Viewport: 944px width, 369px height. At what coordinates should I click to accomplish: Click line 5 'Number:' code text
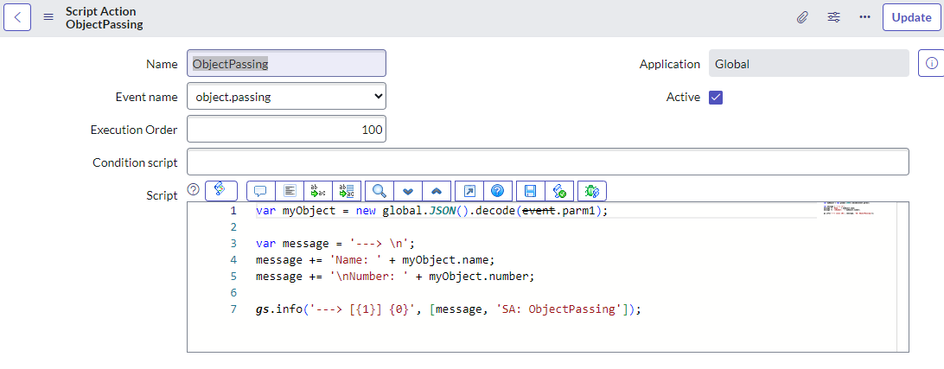pyautogui.click(x=395, y=276)
